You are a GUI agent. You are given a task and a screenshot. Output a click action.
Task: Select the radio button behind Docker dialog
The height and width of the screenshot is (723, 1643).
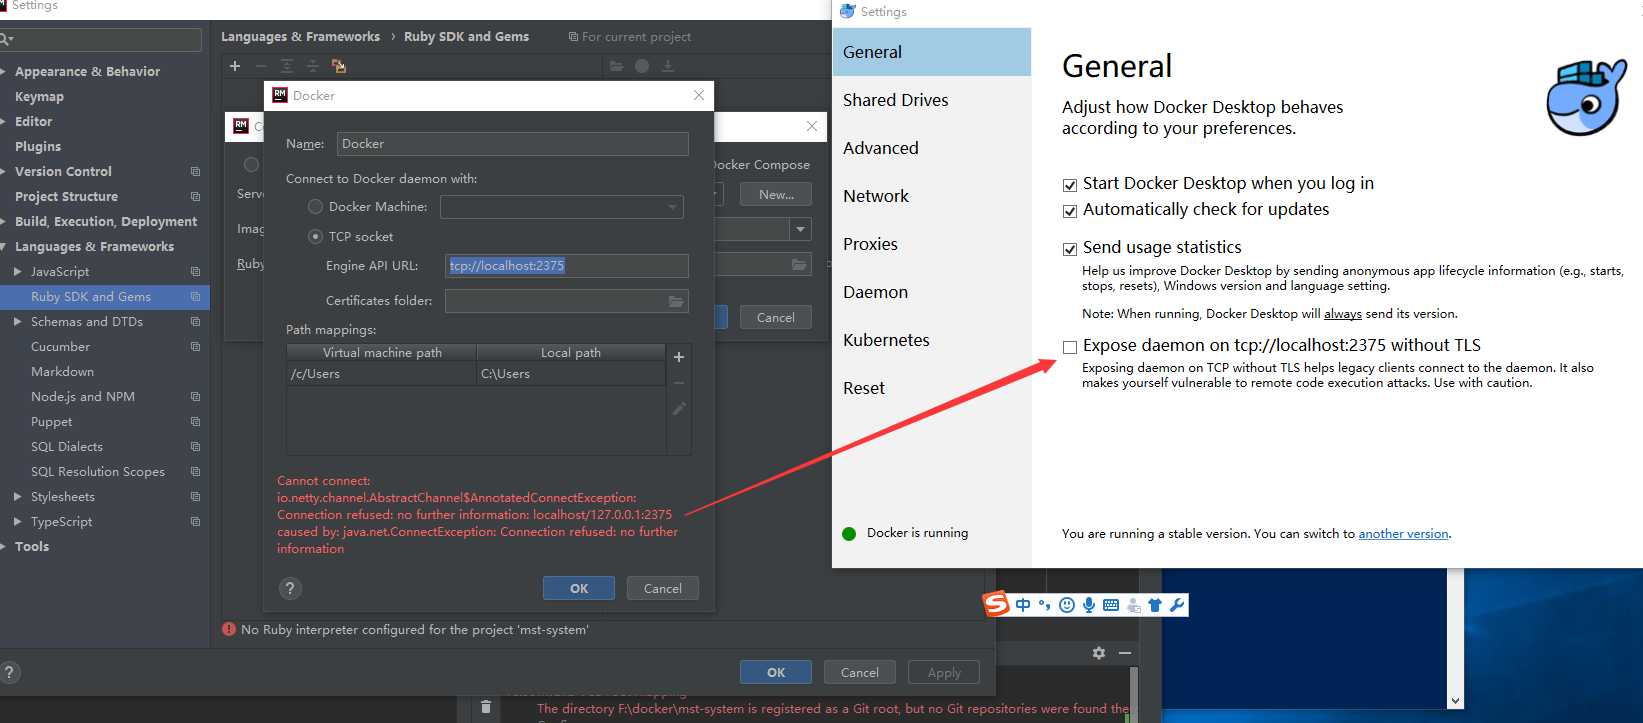point(251,164)
